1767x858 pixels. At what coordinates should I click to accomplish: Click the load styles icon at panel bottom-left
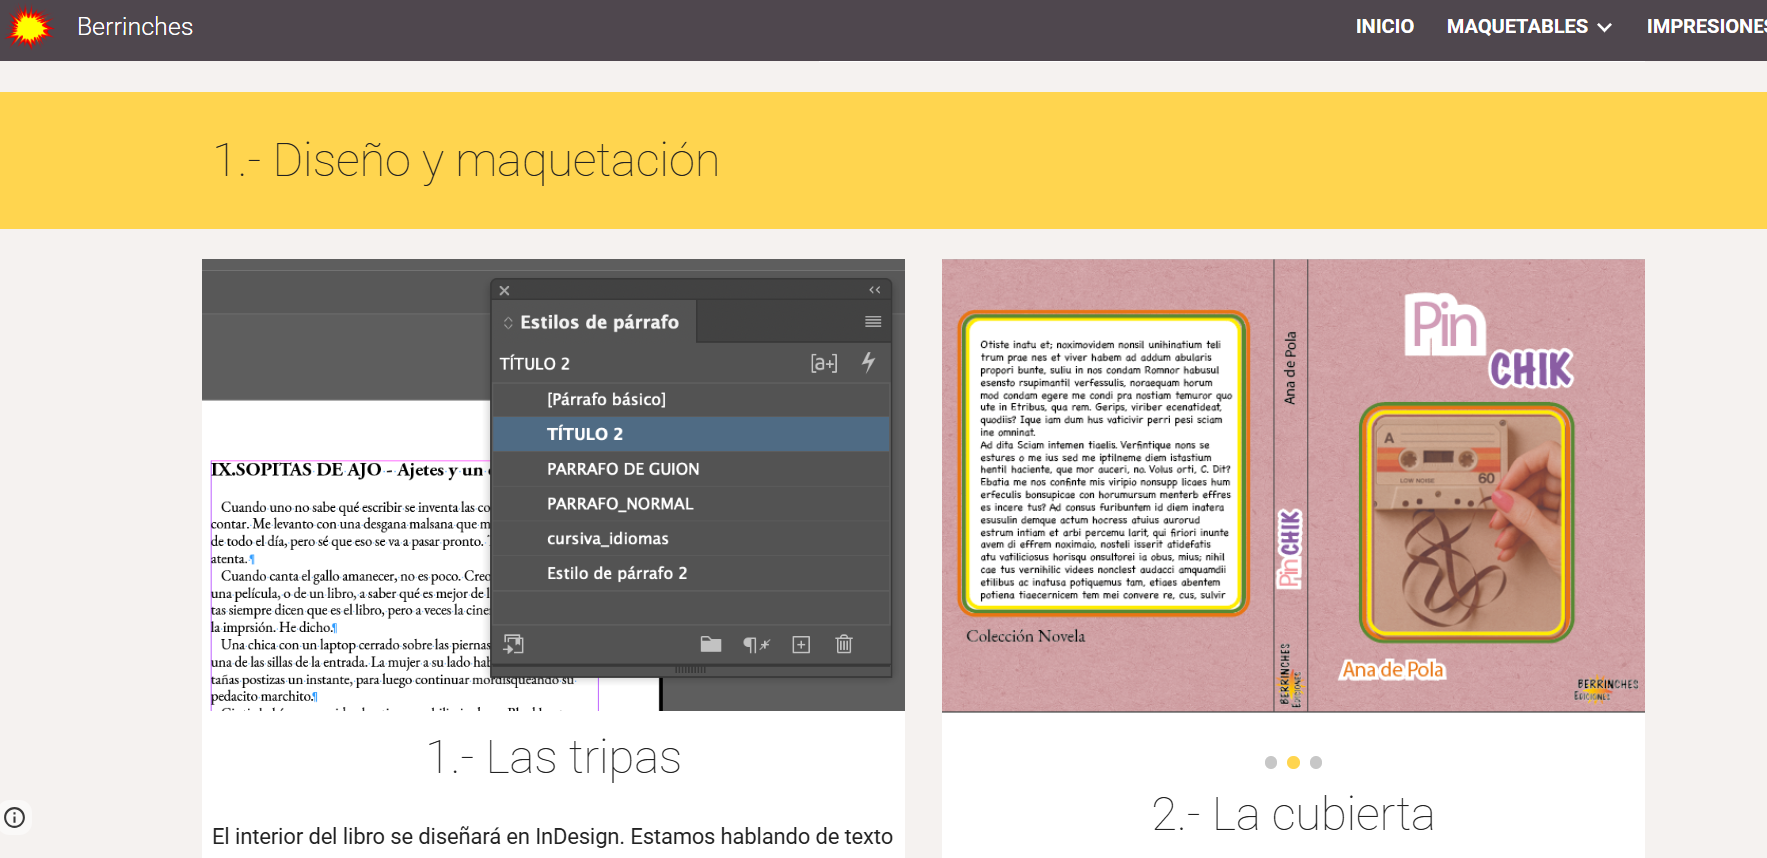513,644
